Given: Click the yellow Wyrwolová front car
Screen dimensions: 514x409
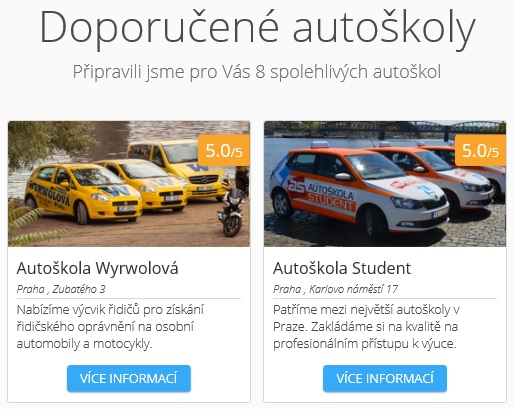Looking at the screenshot, I should (83, 193).
